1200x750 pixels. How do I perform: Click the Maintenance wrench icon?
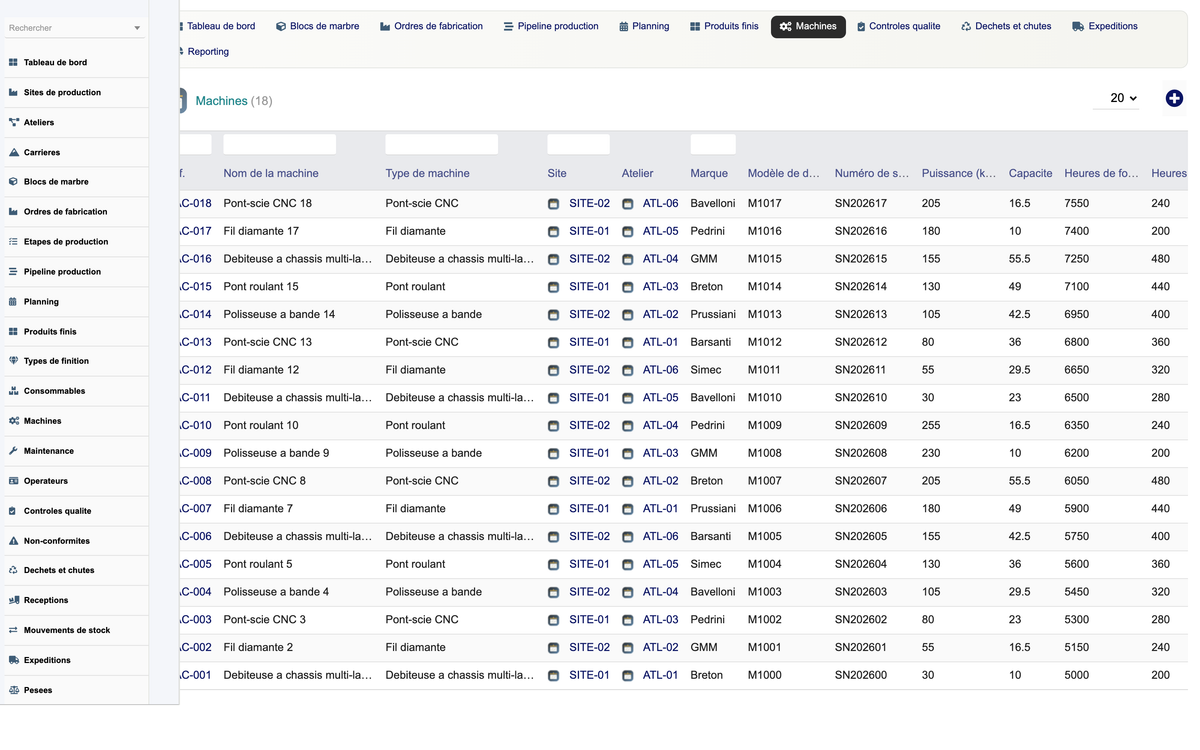click(13, 451)
